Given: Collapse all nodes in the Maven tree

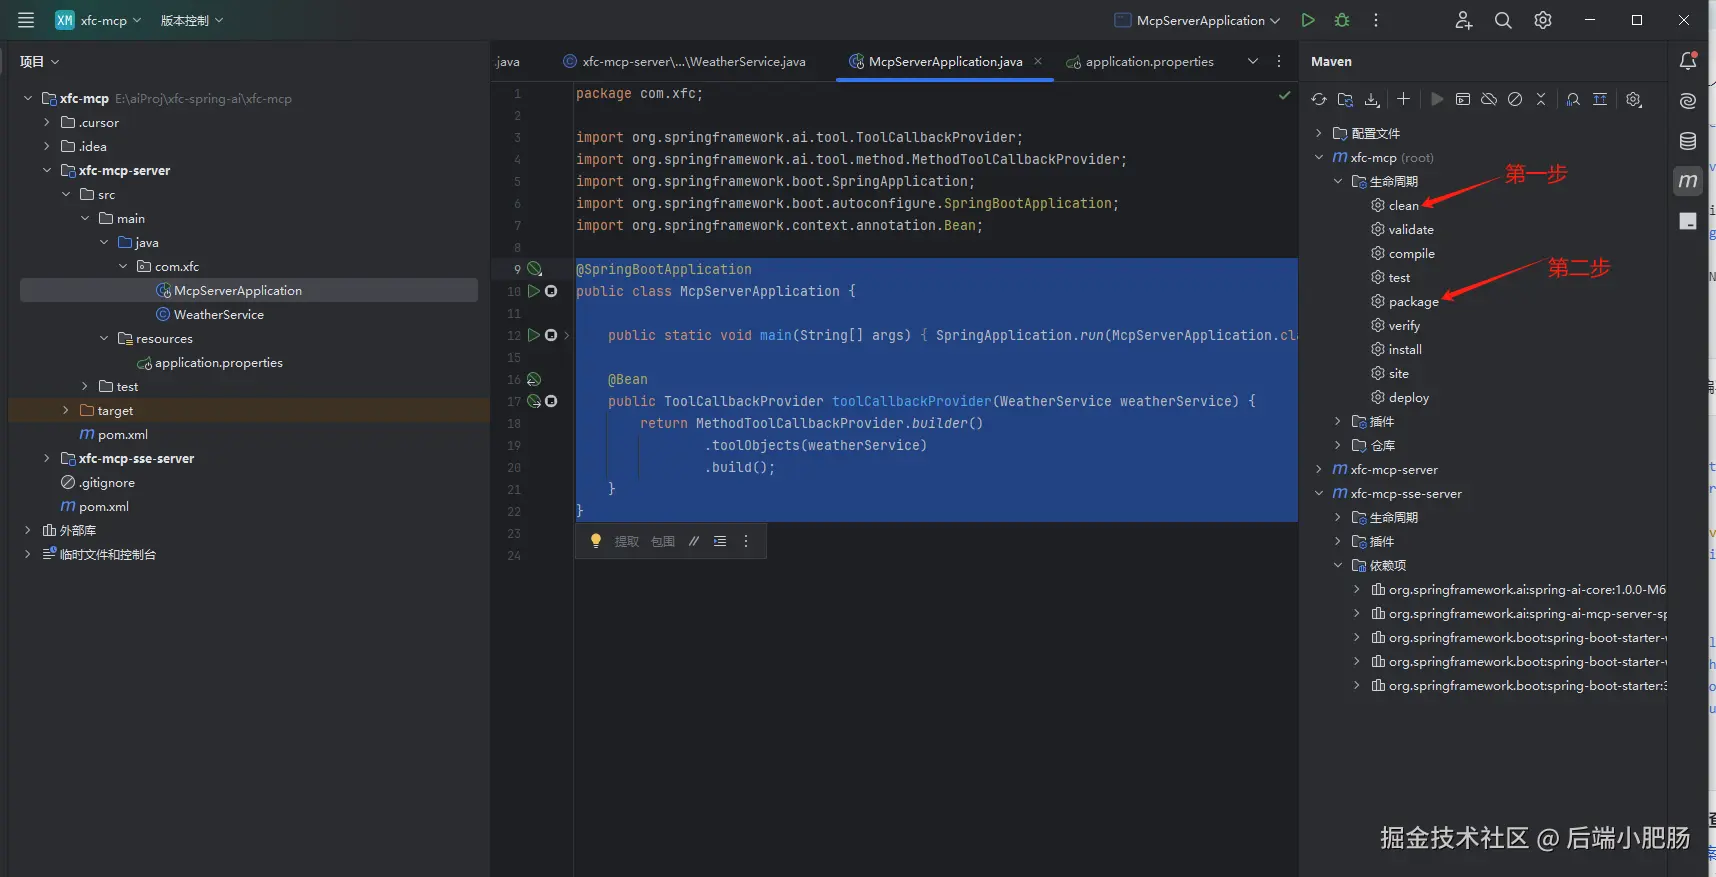Looking at the screenshot, I should click(1541, 99).
